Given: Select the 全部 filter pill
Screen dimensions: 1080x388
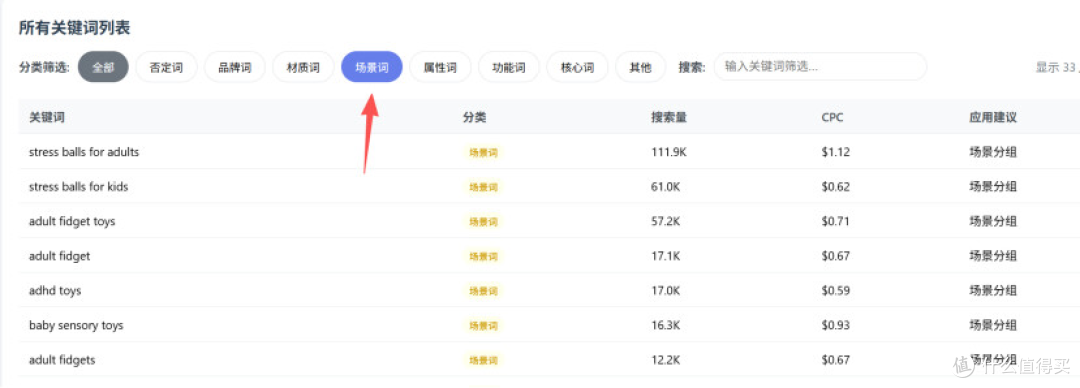Looking at the screenshot, I should tap(103, 68).
